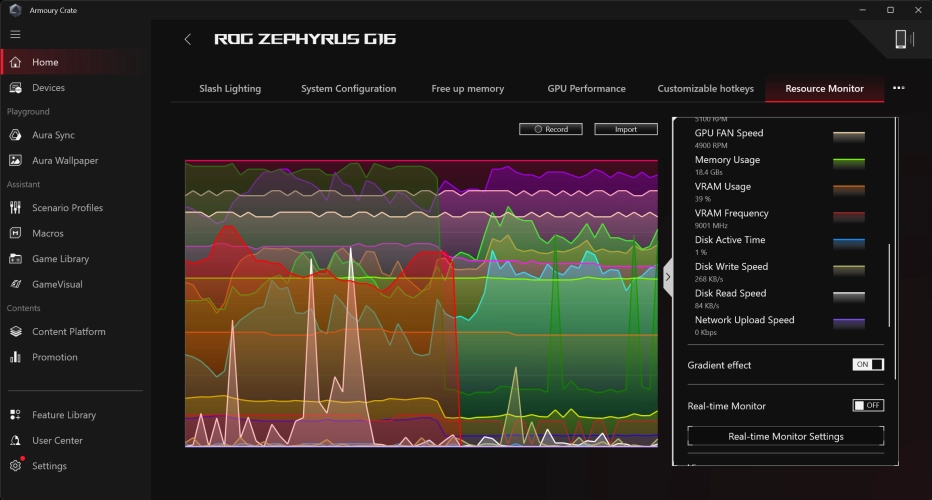Click the Feature Library icon
Screen dimensions: 932x500
(x=15, y=414)
